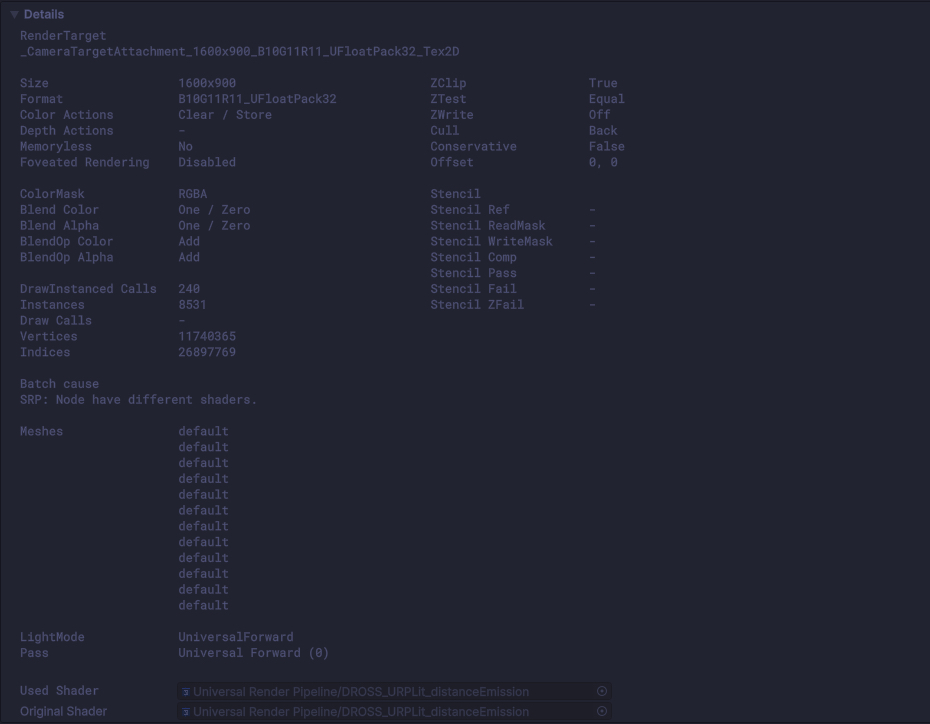Image resolution: width=930 pixels, height=724 pixels.
Task: Click the ping icon beside Used Shader
Action: click(601, 691)
